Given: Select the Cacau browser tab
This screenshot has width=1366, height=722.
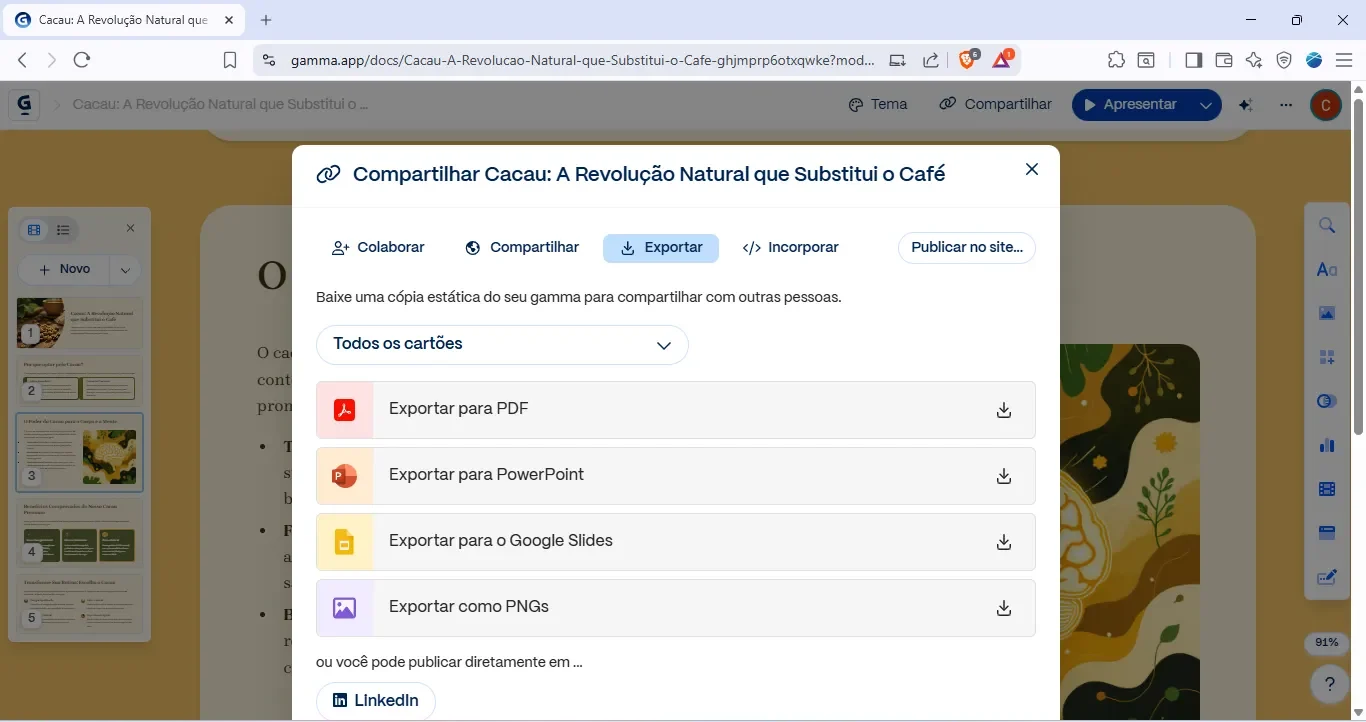Looking at the screenshot, I should [x=125, y=20].
